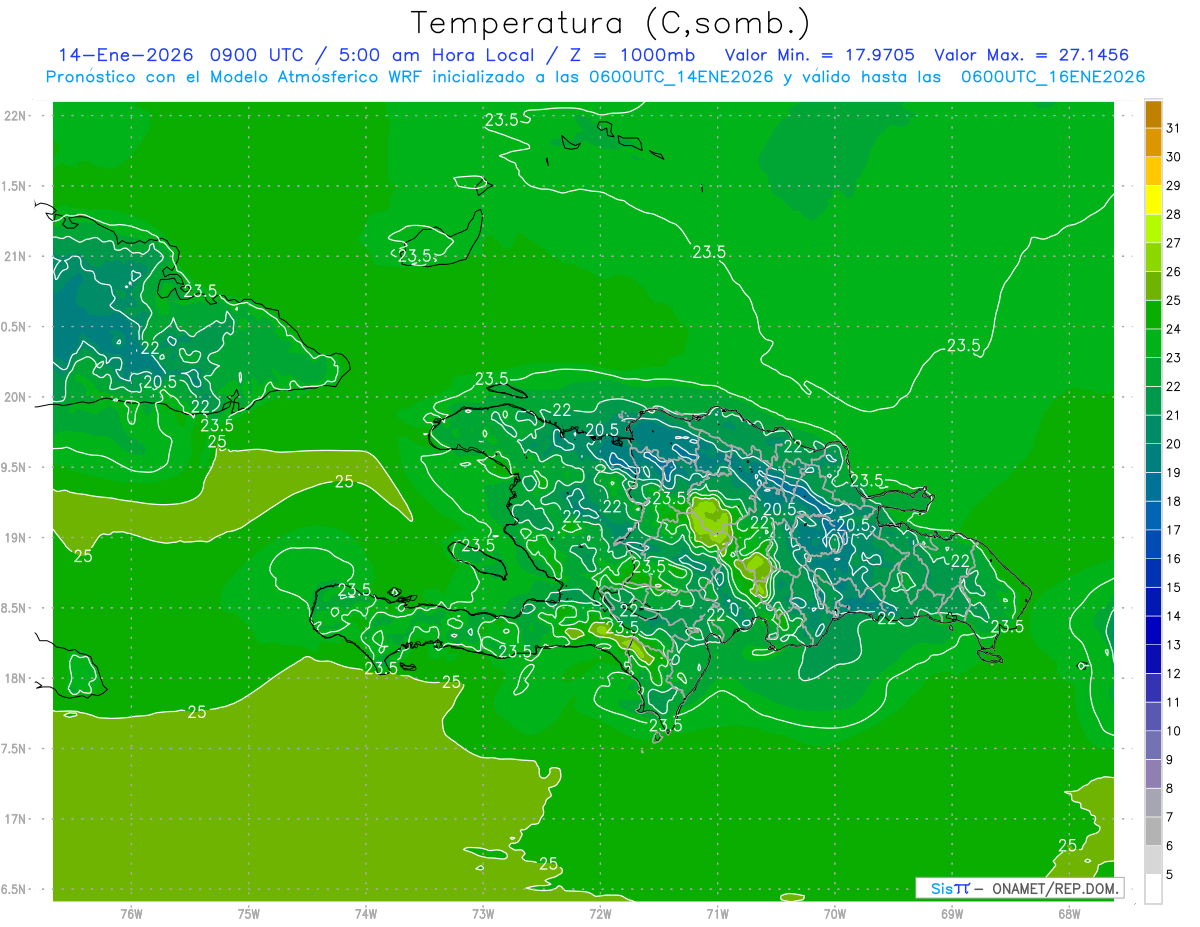Click the longitude axis label "75W"
This screenshot has height=927, width=1200.
coord(249,915)
